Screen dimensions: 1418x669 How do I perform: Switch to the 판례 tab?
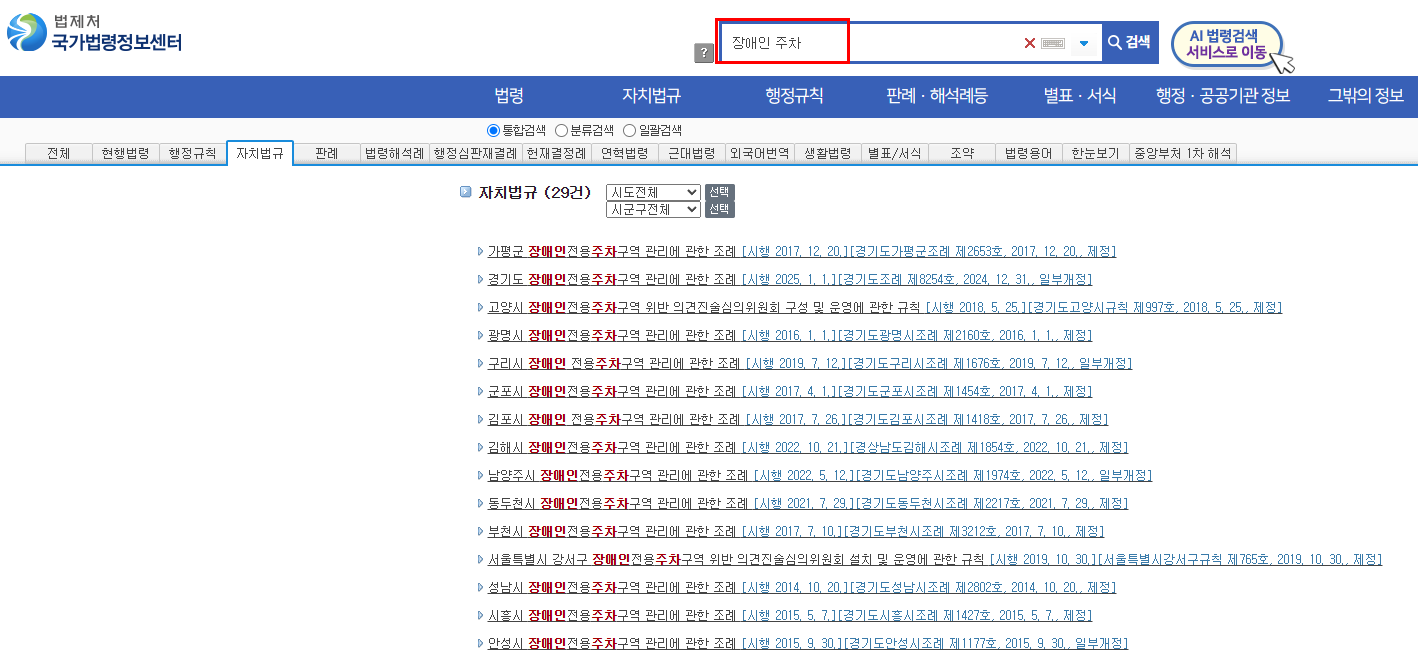tap(326, 152)
